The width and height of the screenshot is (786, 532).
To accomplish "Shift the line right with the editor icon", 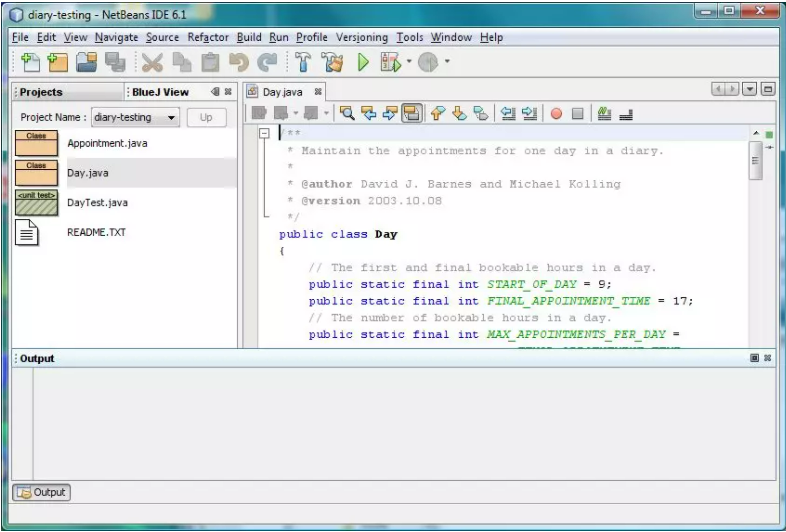I will 529,113.
